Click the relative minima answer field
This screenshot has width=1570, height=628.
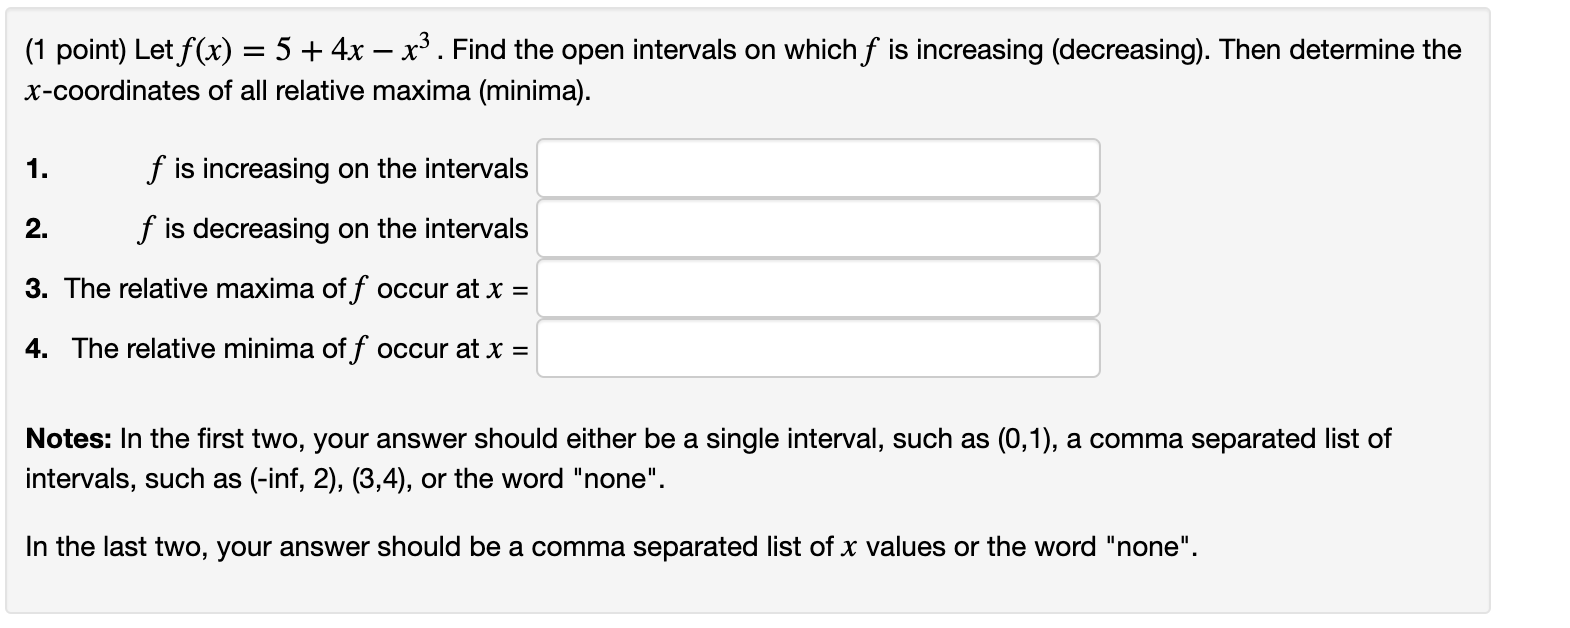(817, 348)
